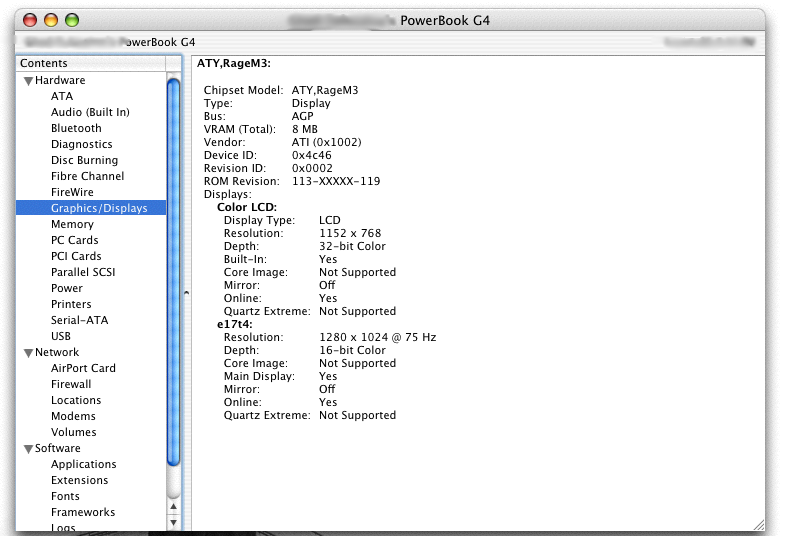Click the 1152 x 768 resolution value
The height and width of the screenshot is (536, 785).
(350, 233)
